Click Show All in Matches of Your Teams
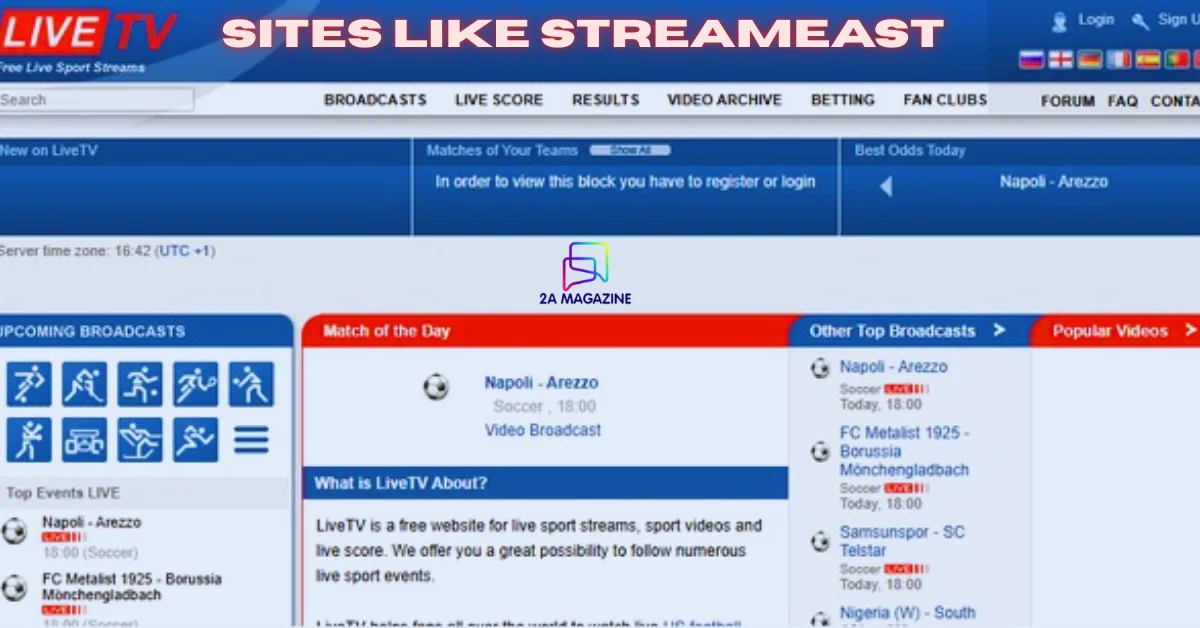Image resolution: width=1200 pixels, height=628 pixels. click(630, 150)
